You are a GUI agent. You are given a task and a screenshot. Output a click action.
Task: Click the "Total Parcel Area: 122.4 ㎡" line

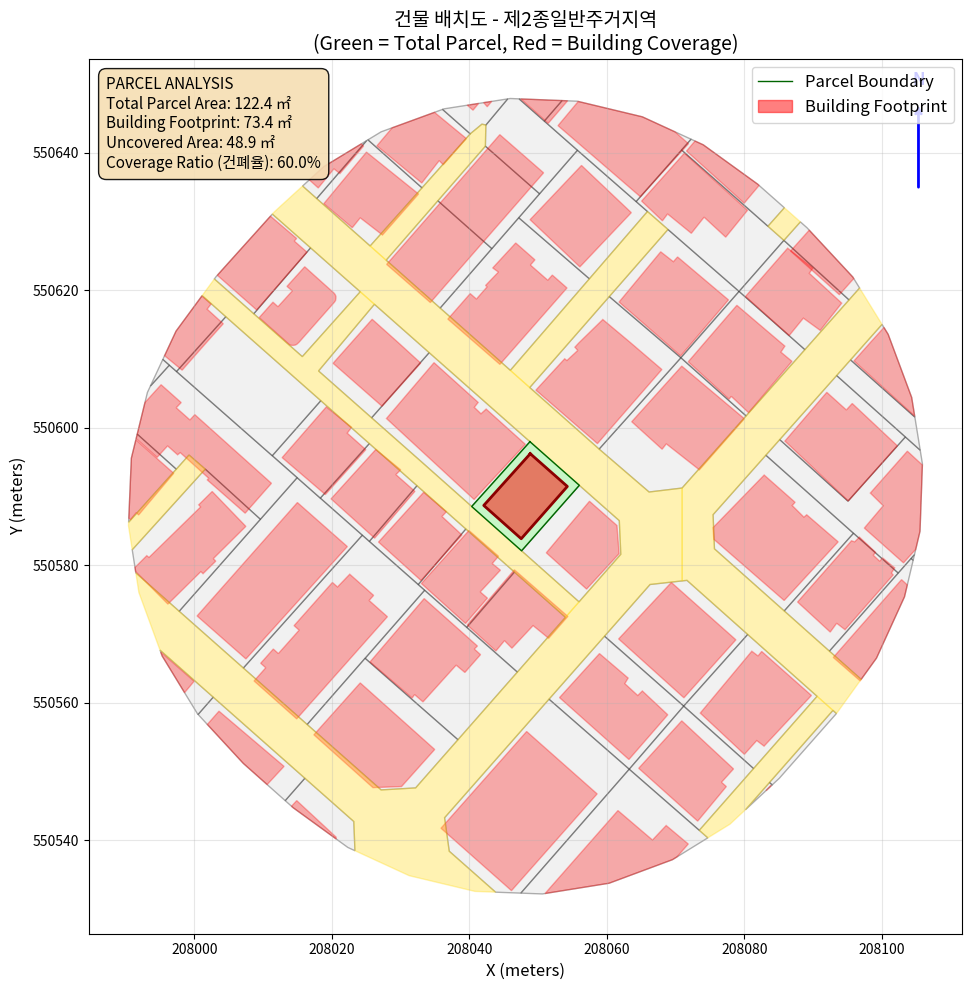click(198, 103)
